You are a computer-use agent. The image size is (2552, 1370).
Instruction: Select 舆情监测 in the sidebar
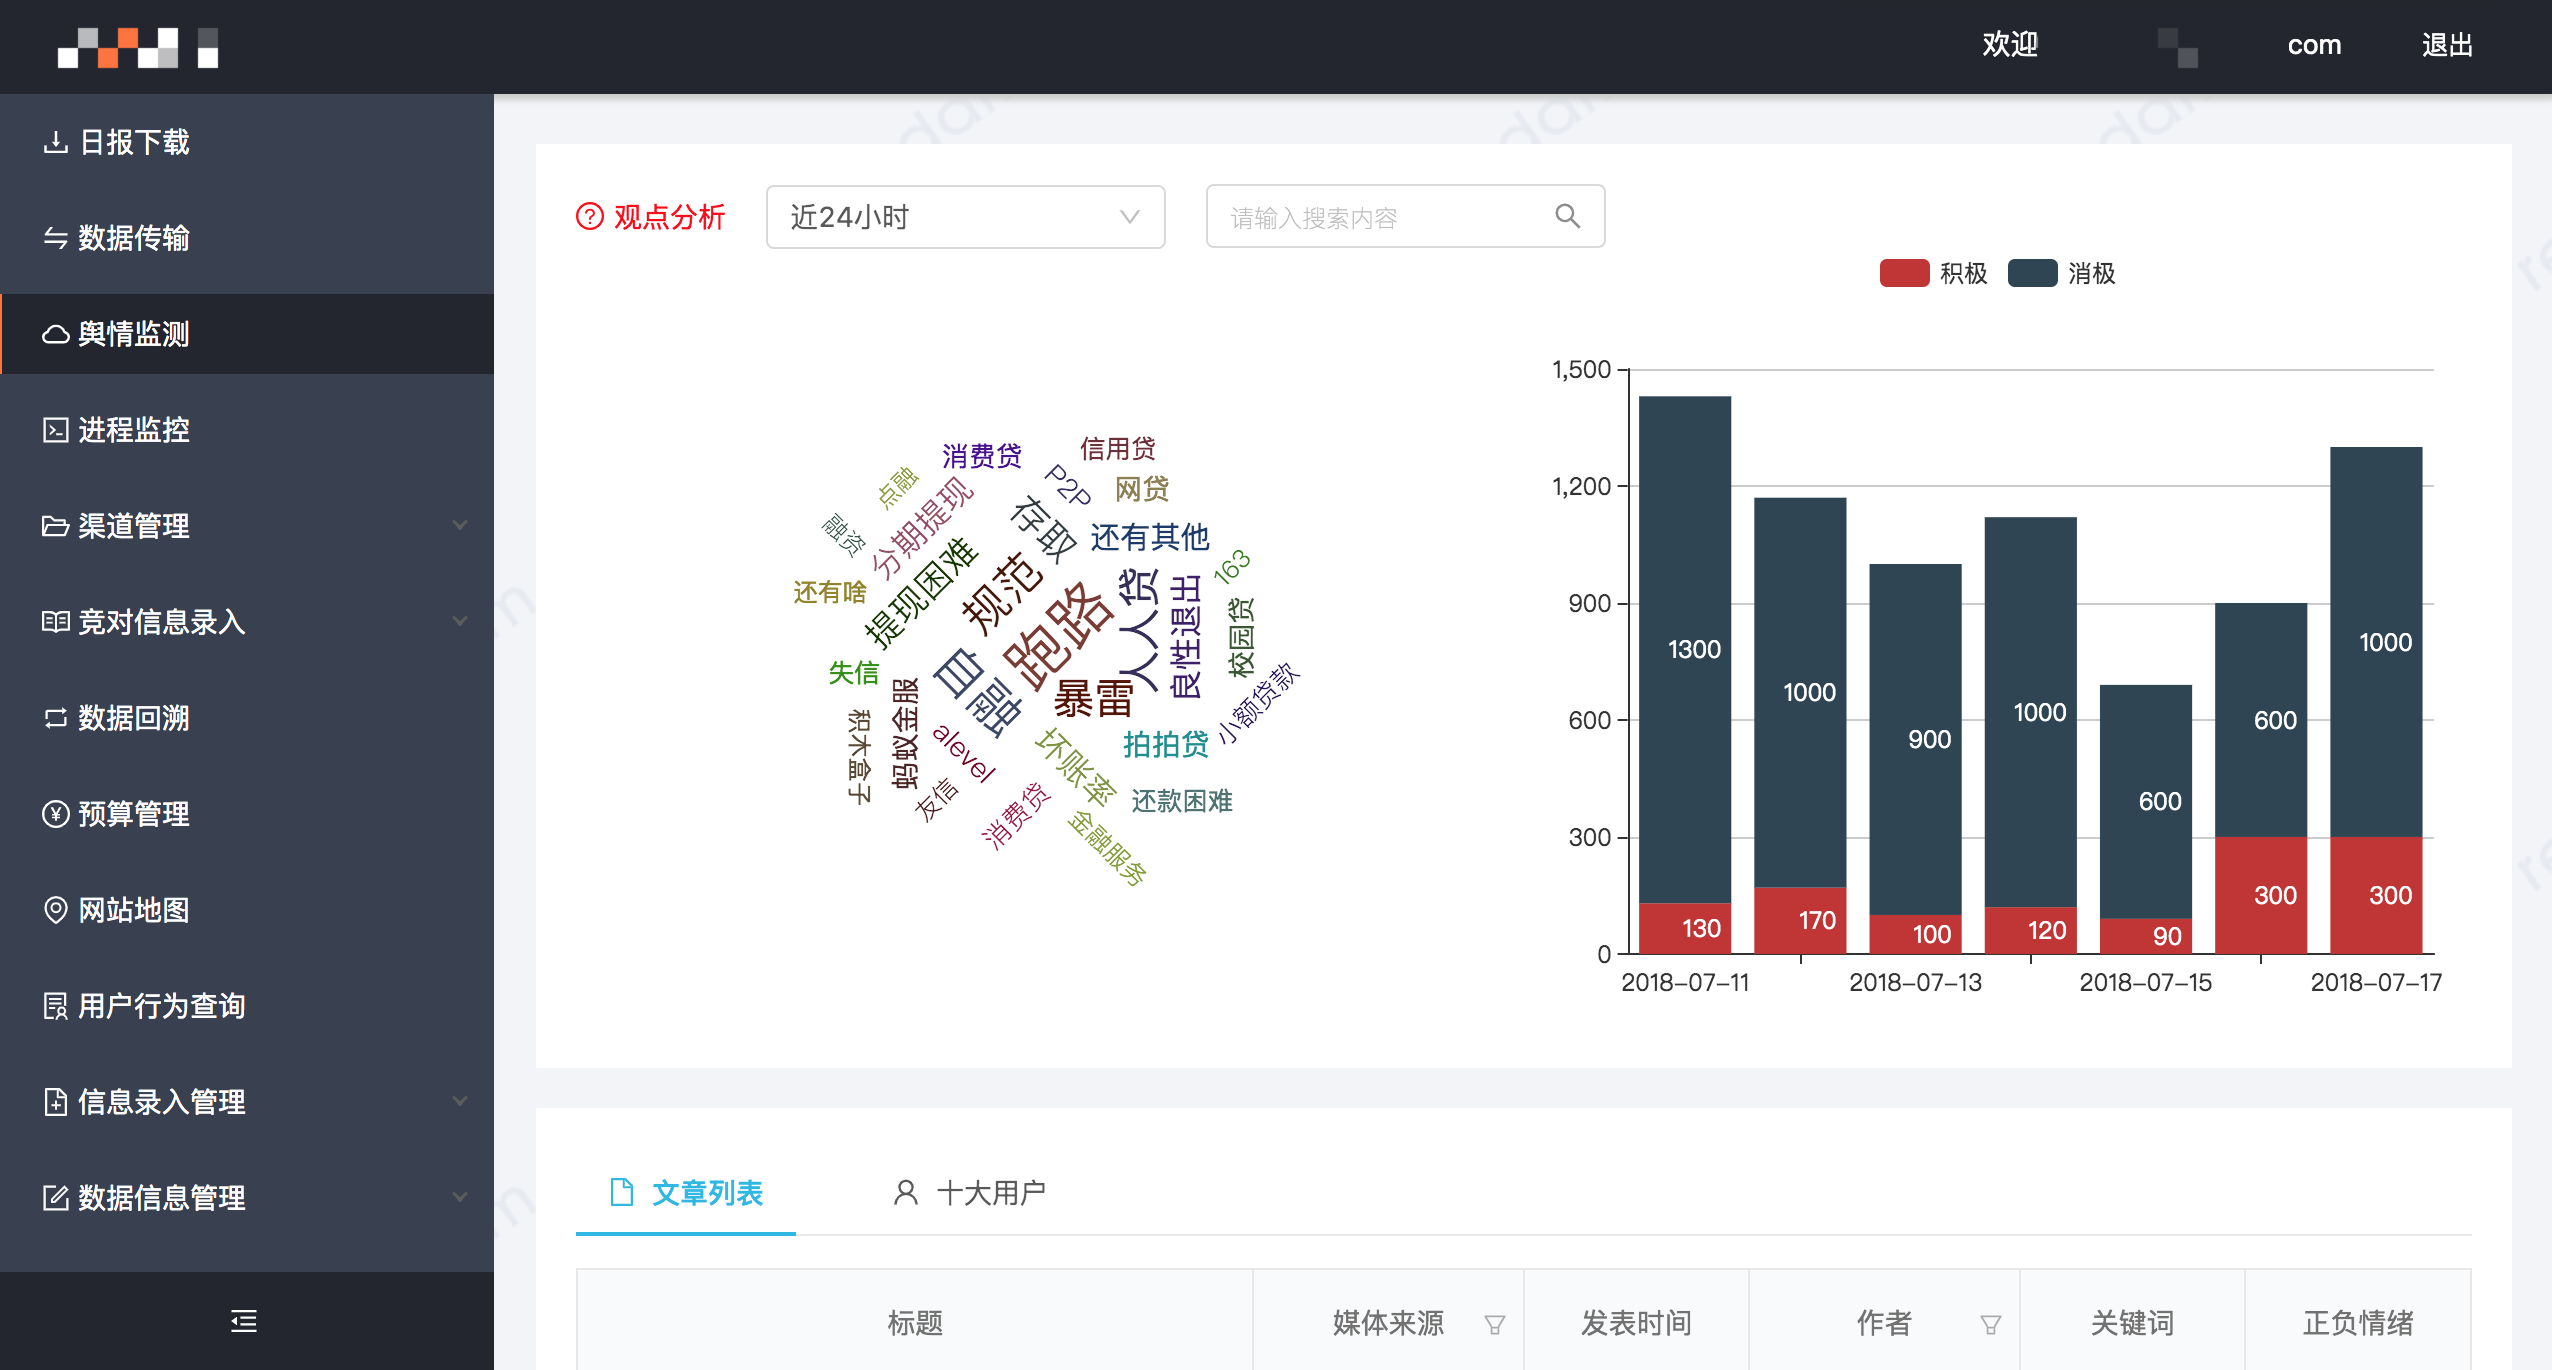click(247, 334)
